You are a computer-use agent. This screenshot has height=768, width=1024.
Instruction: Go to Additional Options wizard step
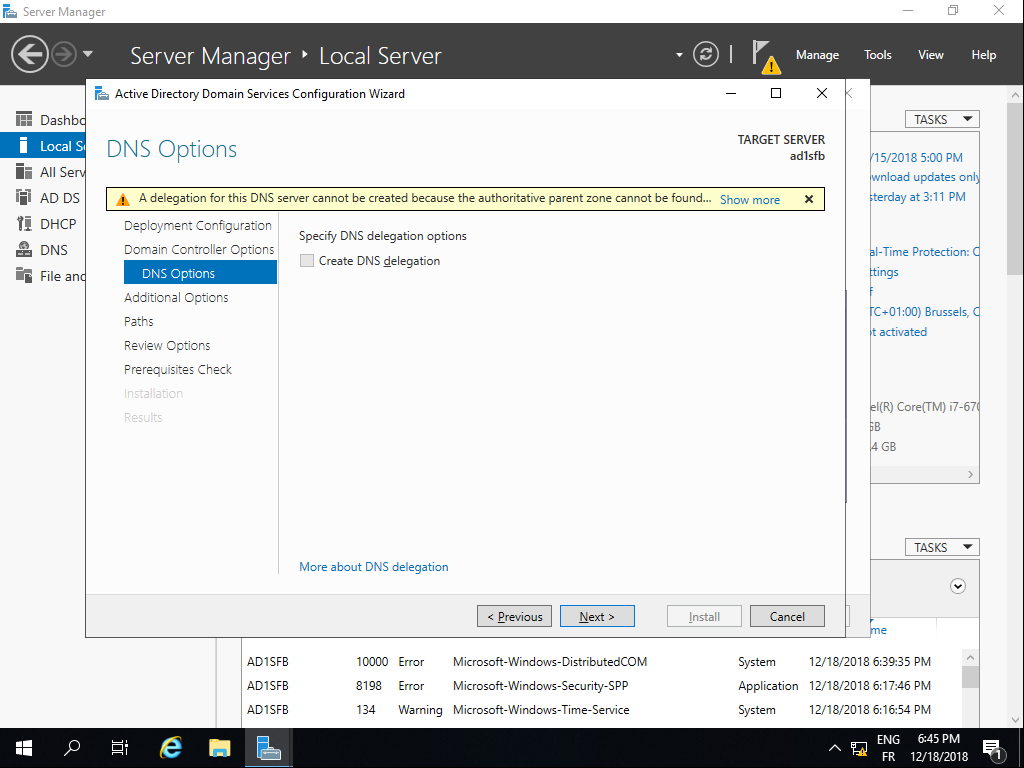coord(176,297)
